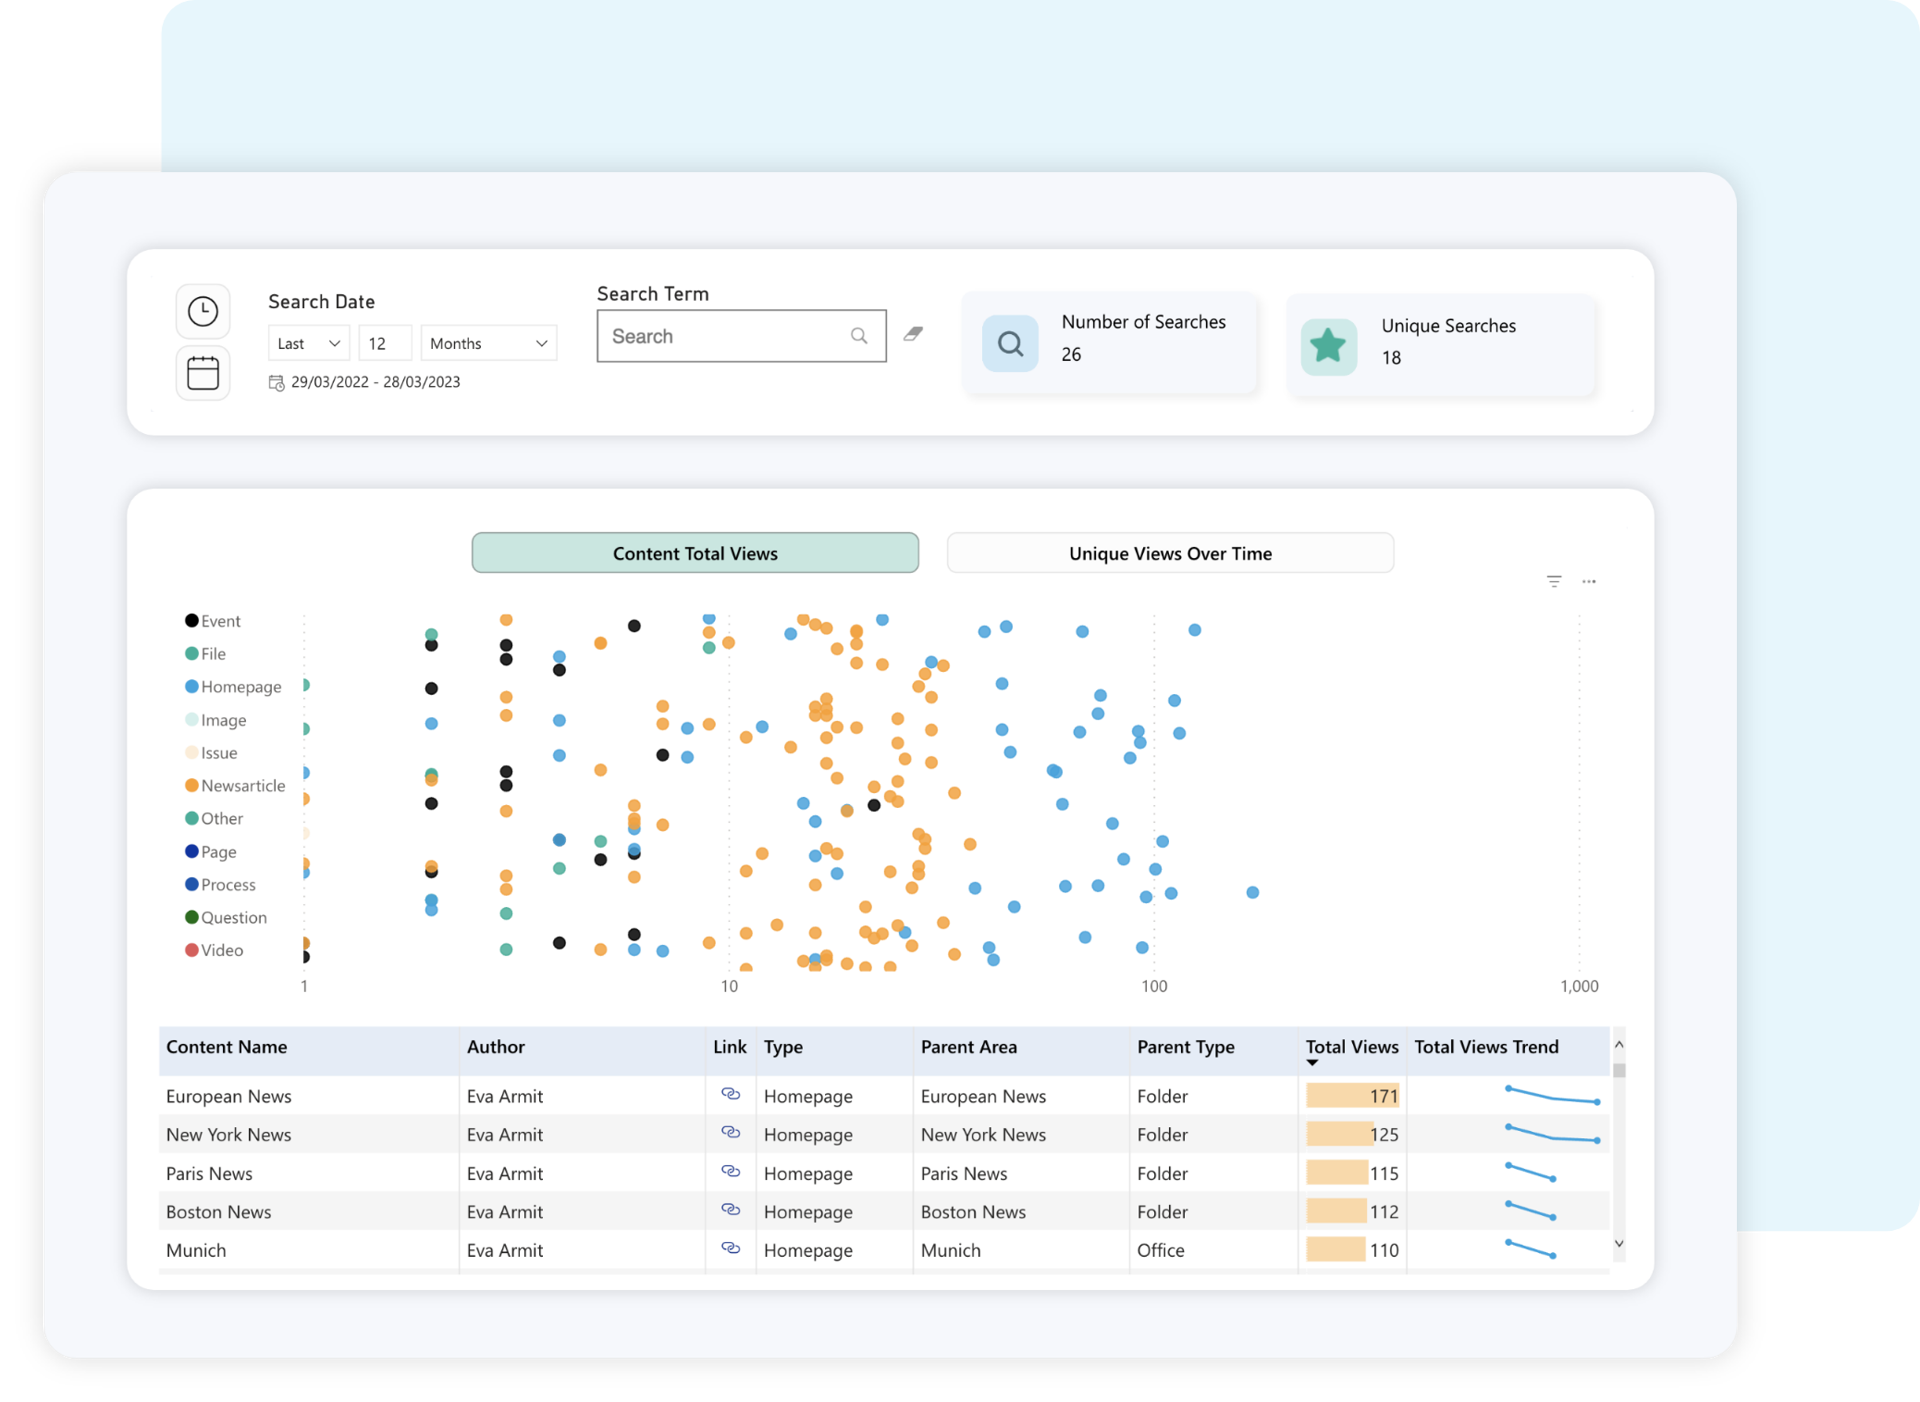Click the Total Views sort arrow
Viewport: 1920px width, 1402px height.
tap(1313, 1064)
